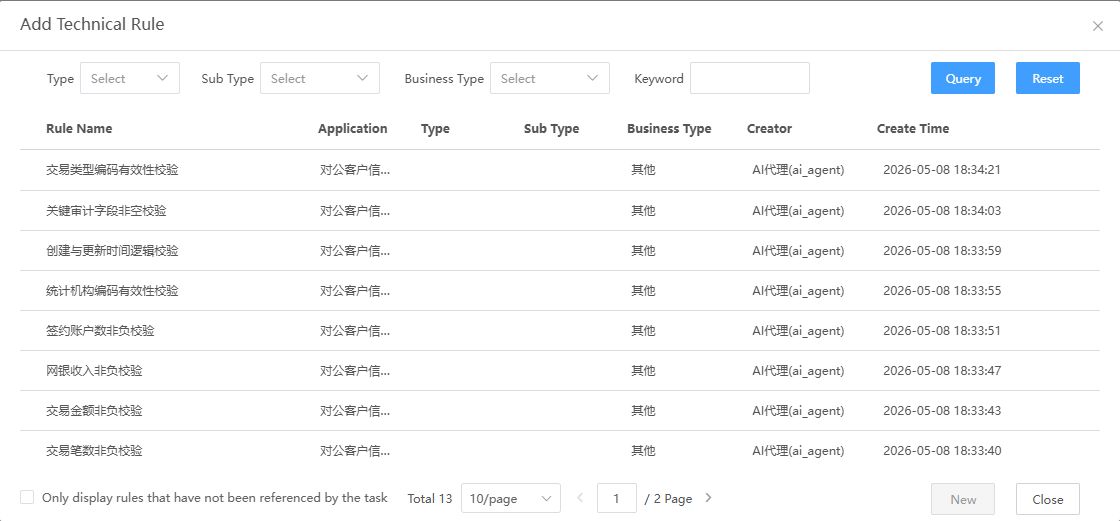Viewport: 1120px width, 521px height.
Task: Click create time 2026-05-08 18:33:47
Action: click(942, 371)
